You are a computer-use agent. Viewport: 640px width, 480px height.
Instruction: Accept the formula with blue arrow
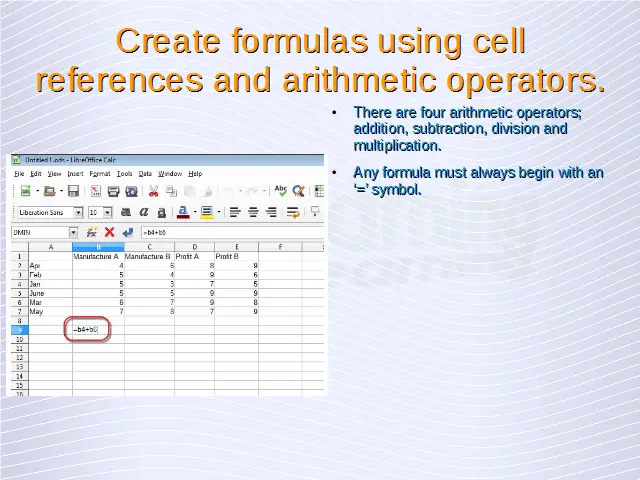(126, 232)
